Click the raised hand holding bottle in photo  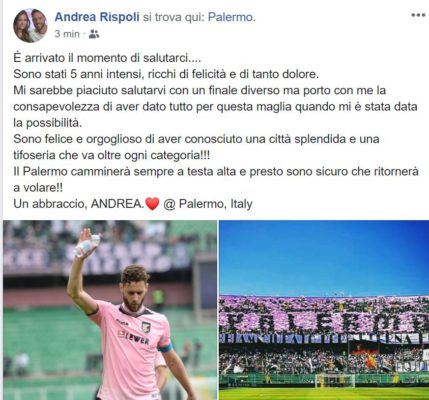tap(87, 244)
